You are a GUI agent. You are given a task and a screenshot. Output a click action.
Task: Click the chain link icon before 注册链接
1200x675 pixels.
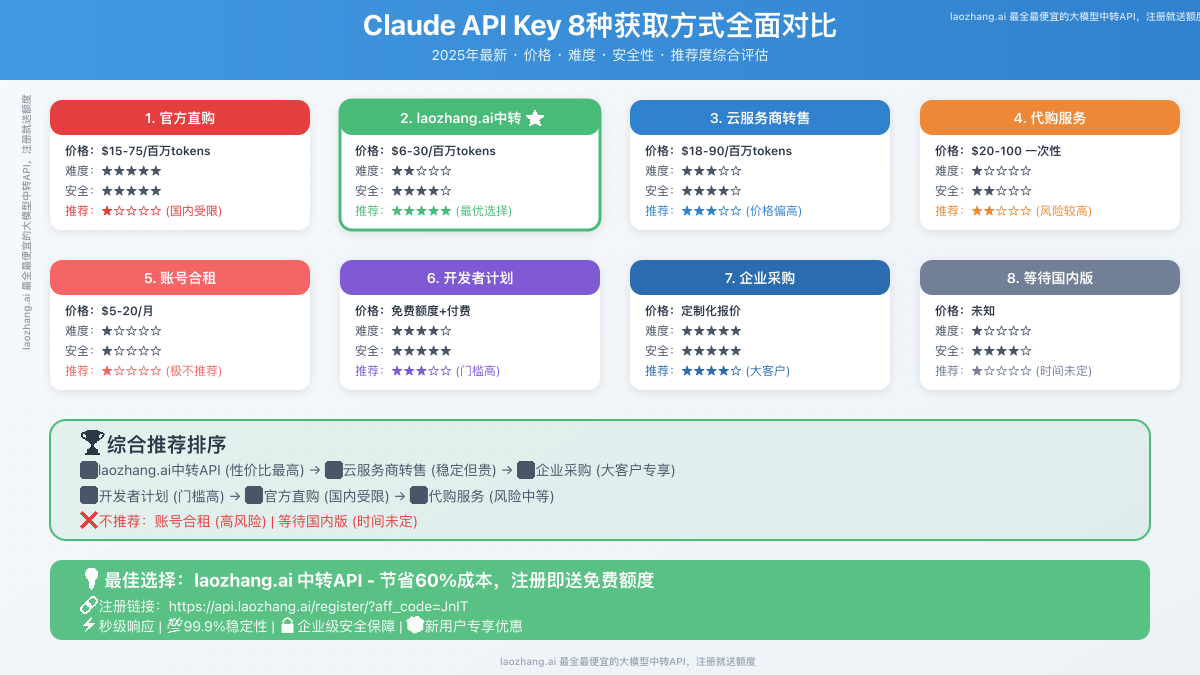pyautogui.click(x=88, y=606)
